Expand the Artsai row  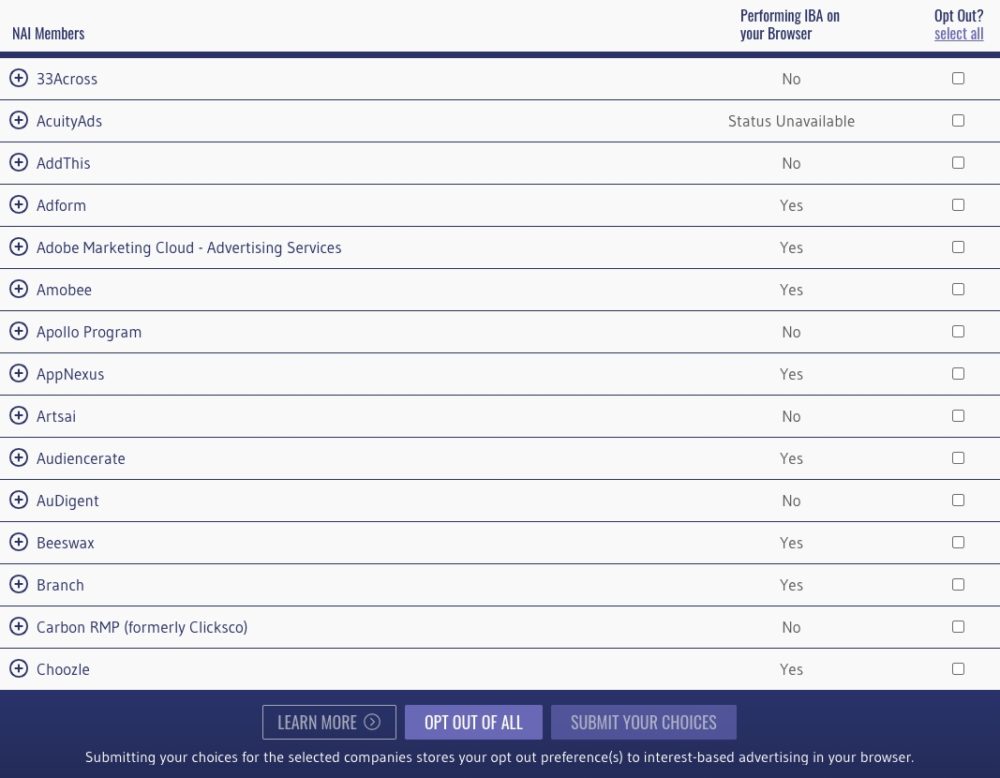(x=18, y=415)
